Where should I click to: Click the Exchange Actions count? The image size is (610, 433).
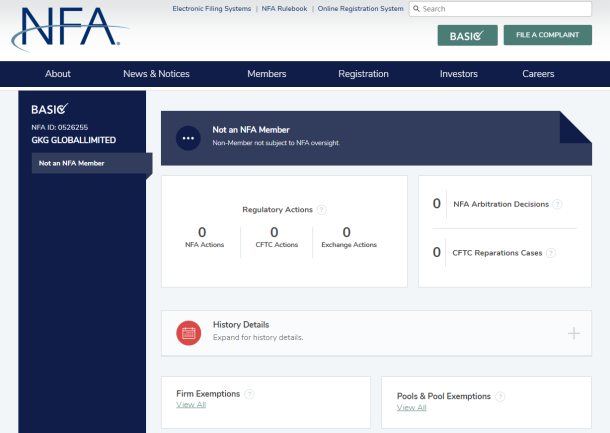pyautogui.click(x=347, y=232)
